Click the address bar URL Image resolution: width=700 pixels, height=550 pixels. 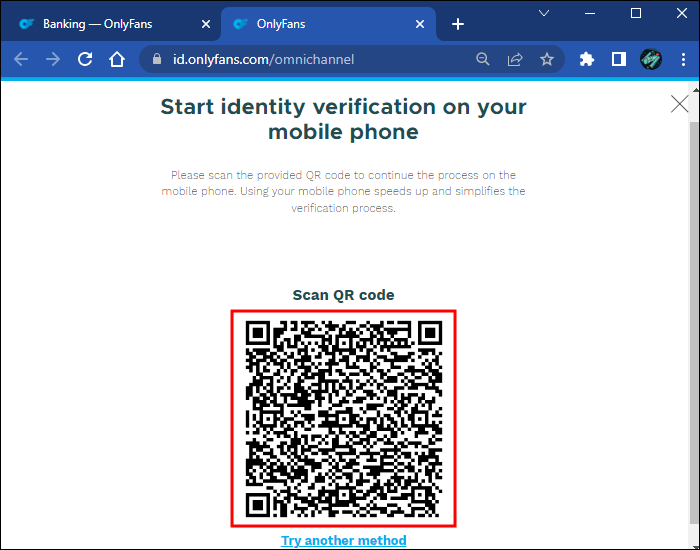coord(263,59)
